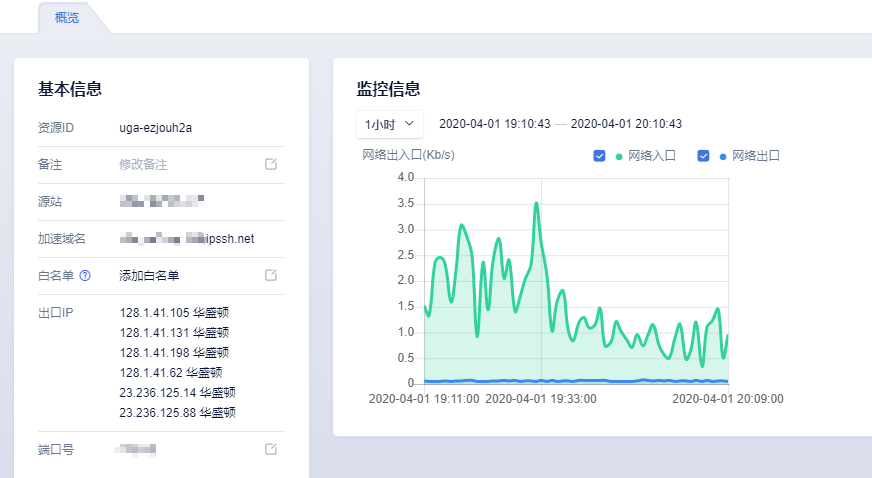The width and height of the screenshot is (872, 478).
Task: Toggle the 网络入口 legend label
Action: click(652, 156)
